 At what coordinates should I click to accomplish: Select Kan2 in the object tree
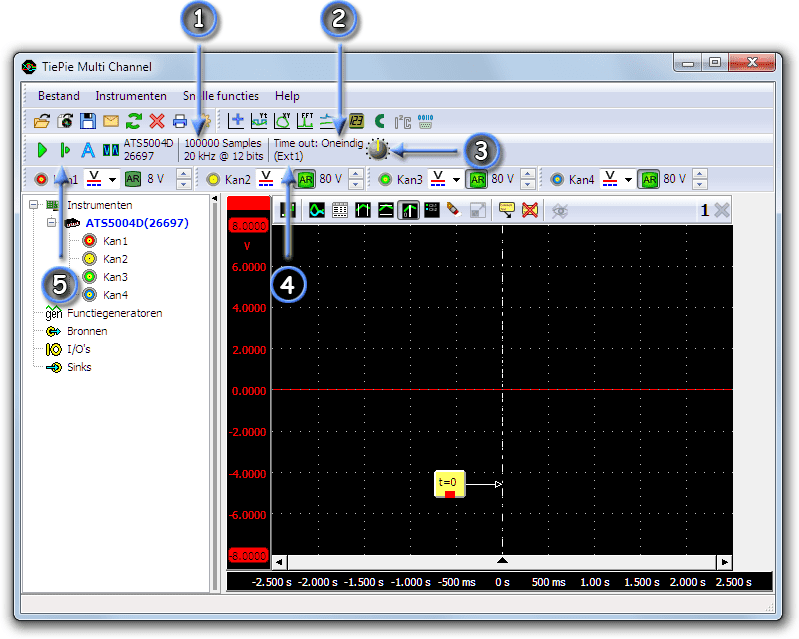[x=115, y=259]
